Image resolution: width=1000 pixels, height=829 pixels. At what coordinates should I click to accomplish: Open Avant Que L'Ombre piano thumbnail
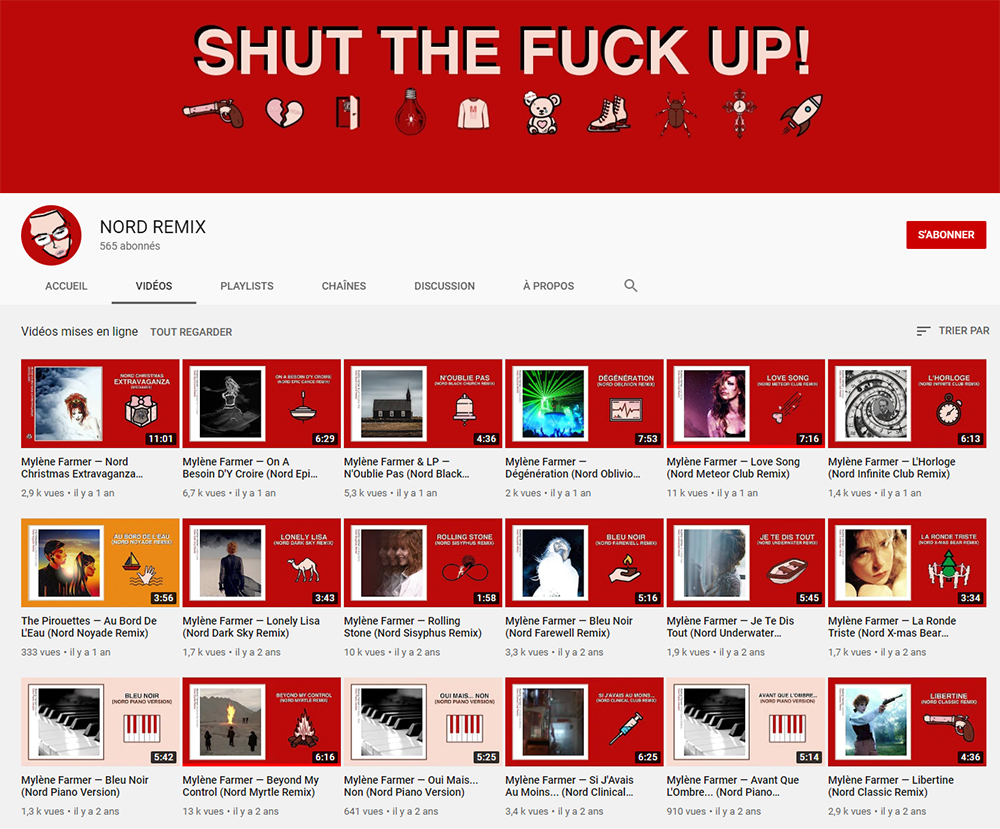[746, 721]
